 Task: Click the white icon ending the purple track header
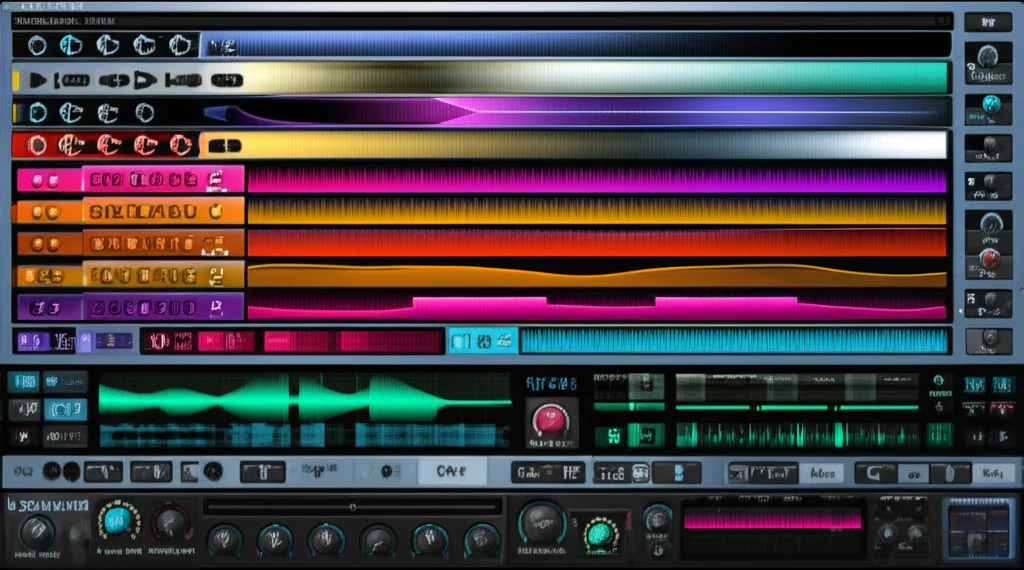217,307
